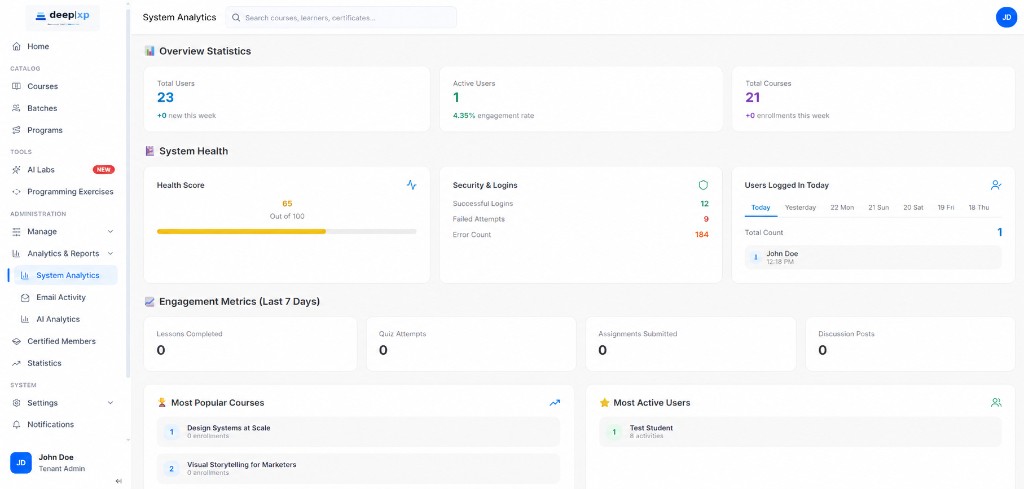
Task: Click the Total Courses value 21
Action: click(753, 98)
